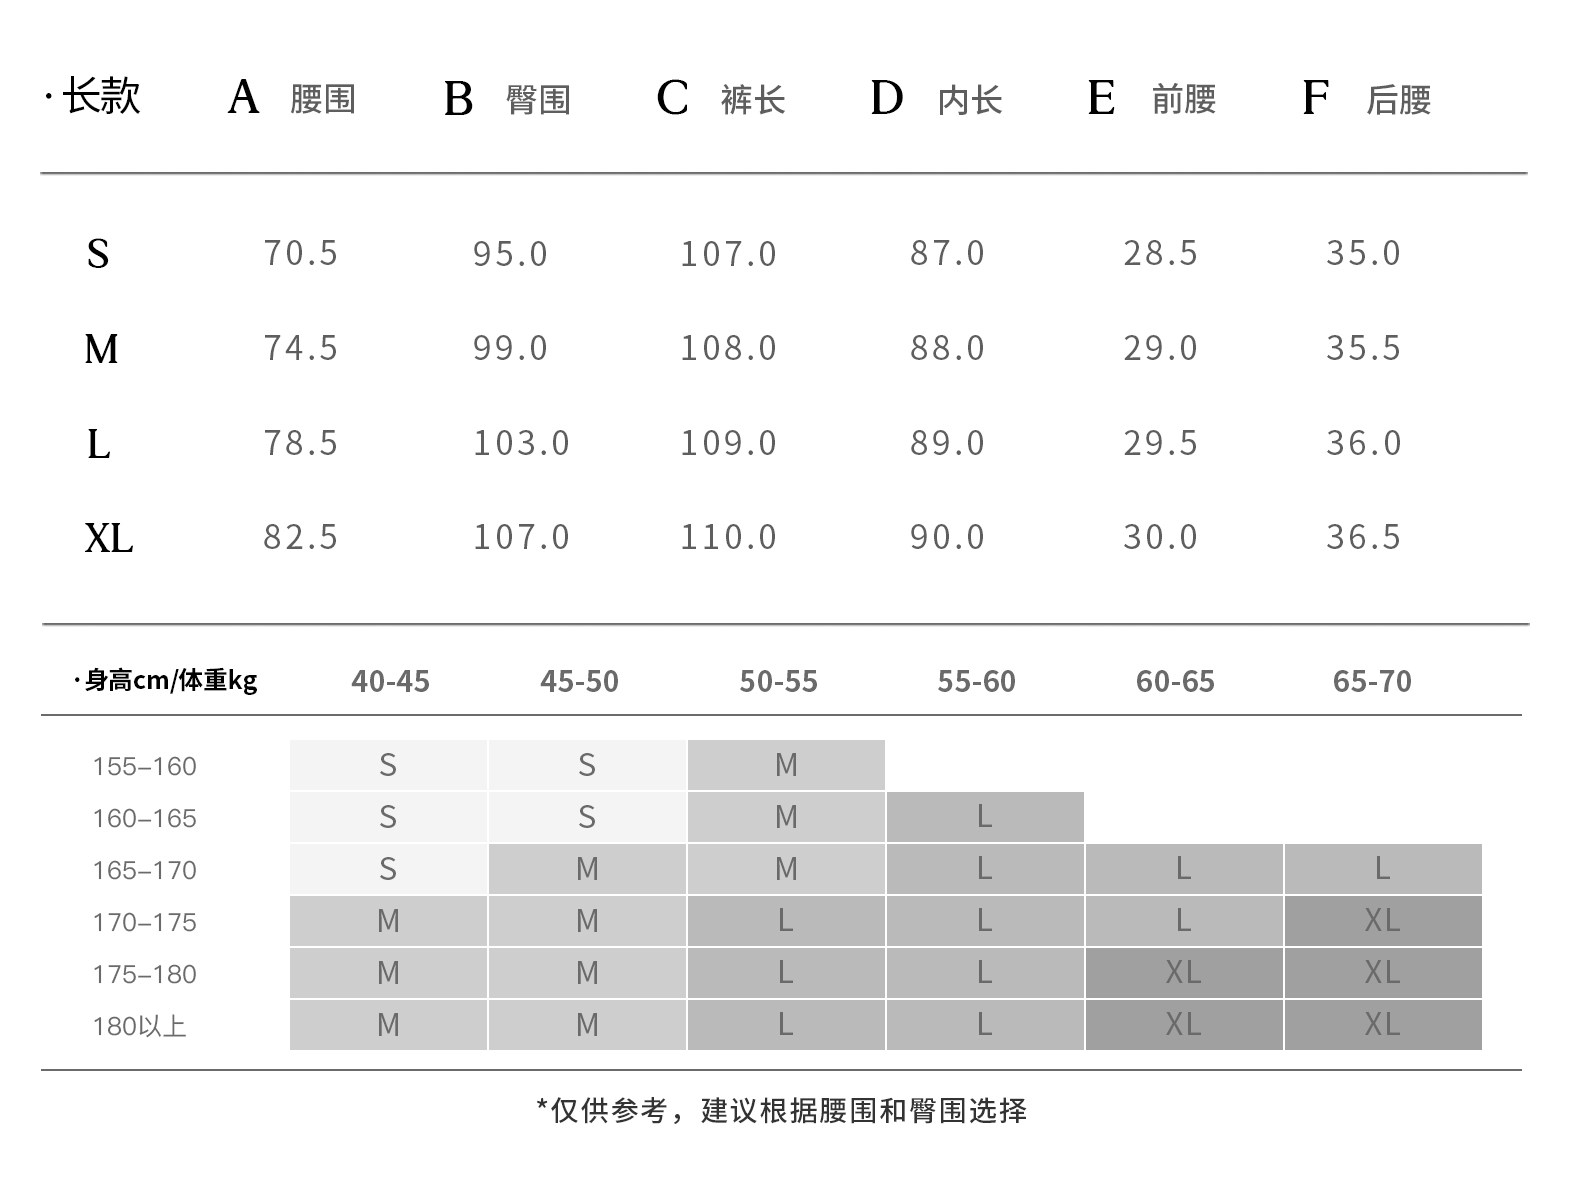The width and height of the screenshot is (1572, 1189).
Task: Click the footnote about 腰围 and 臀围
Action: coord(781,1111)
